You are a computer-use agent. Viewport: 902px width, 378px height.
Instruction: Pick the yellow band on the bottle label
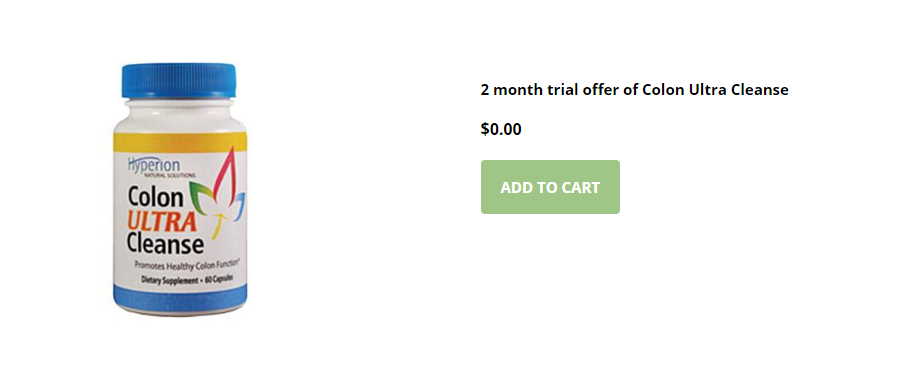coord(180,142)
